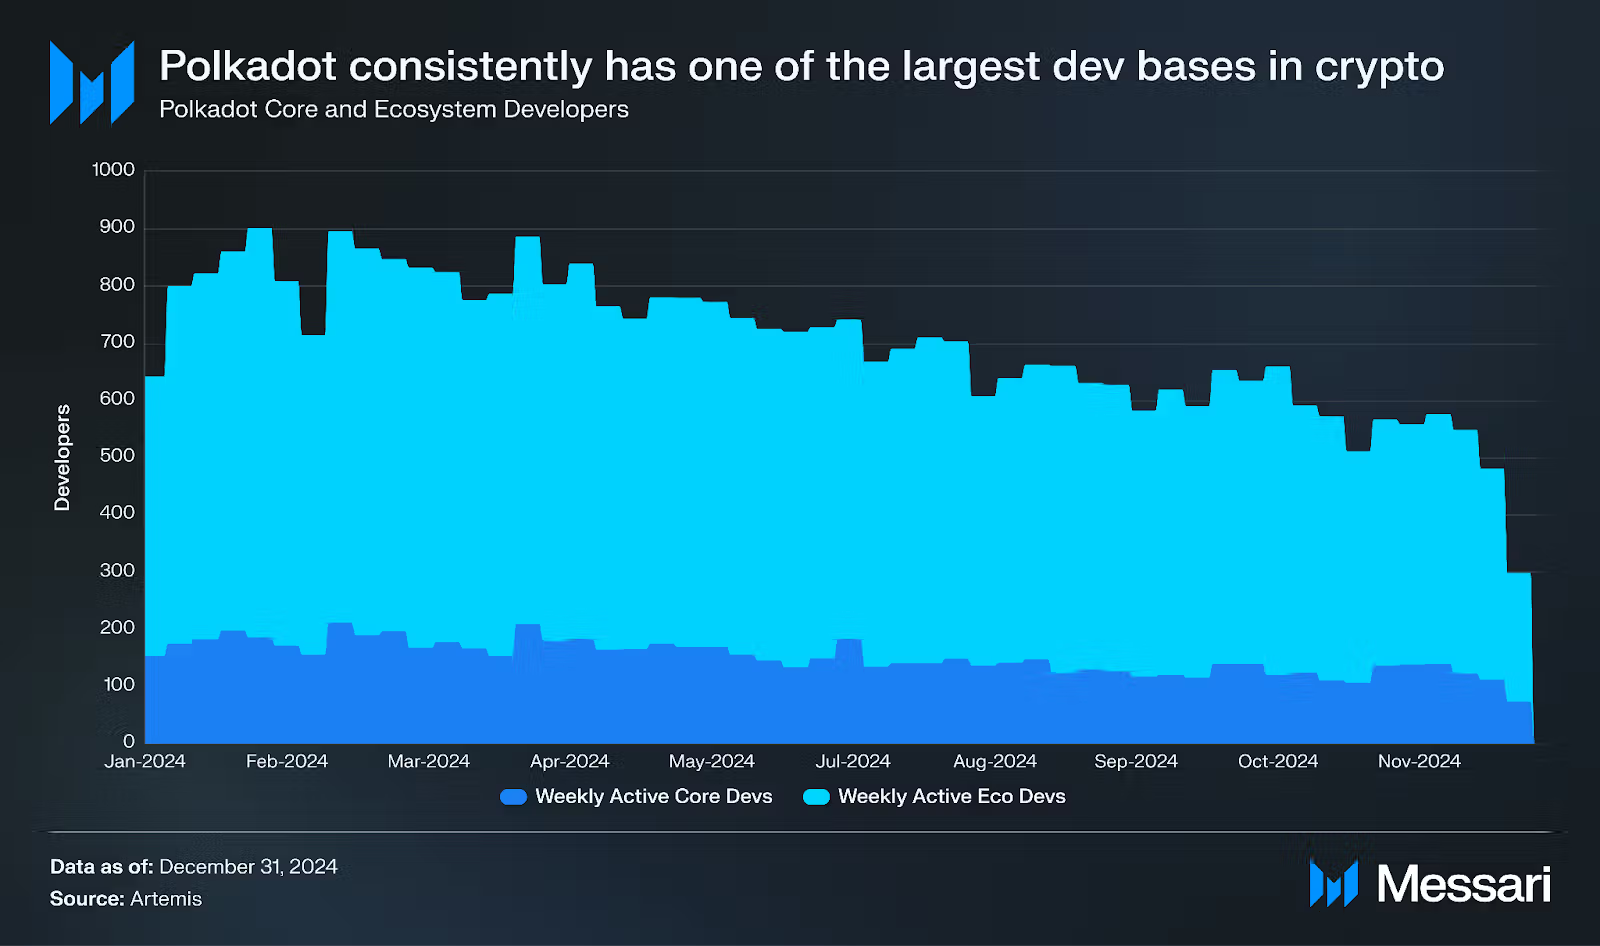Click the 300 y-axis value

point(117,571)
